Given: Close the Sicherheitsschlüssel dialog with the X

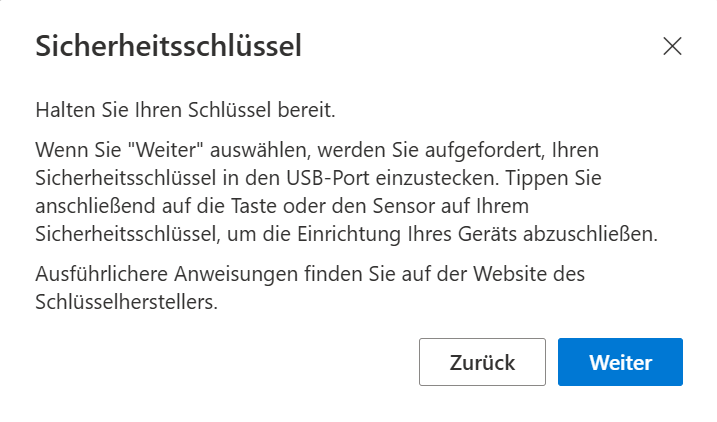Looking at the screenshot, I should click(x=672, y=46).
